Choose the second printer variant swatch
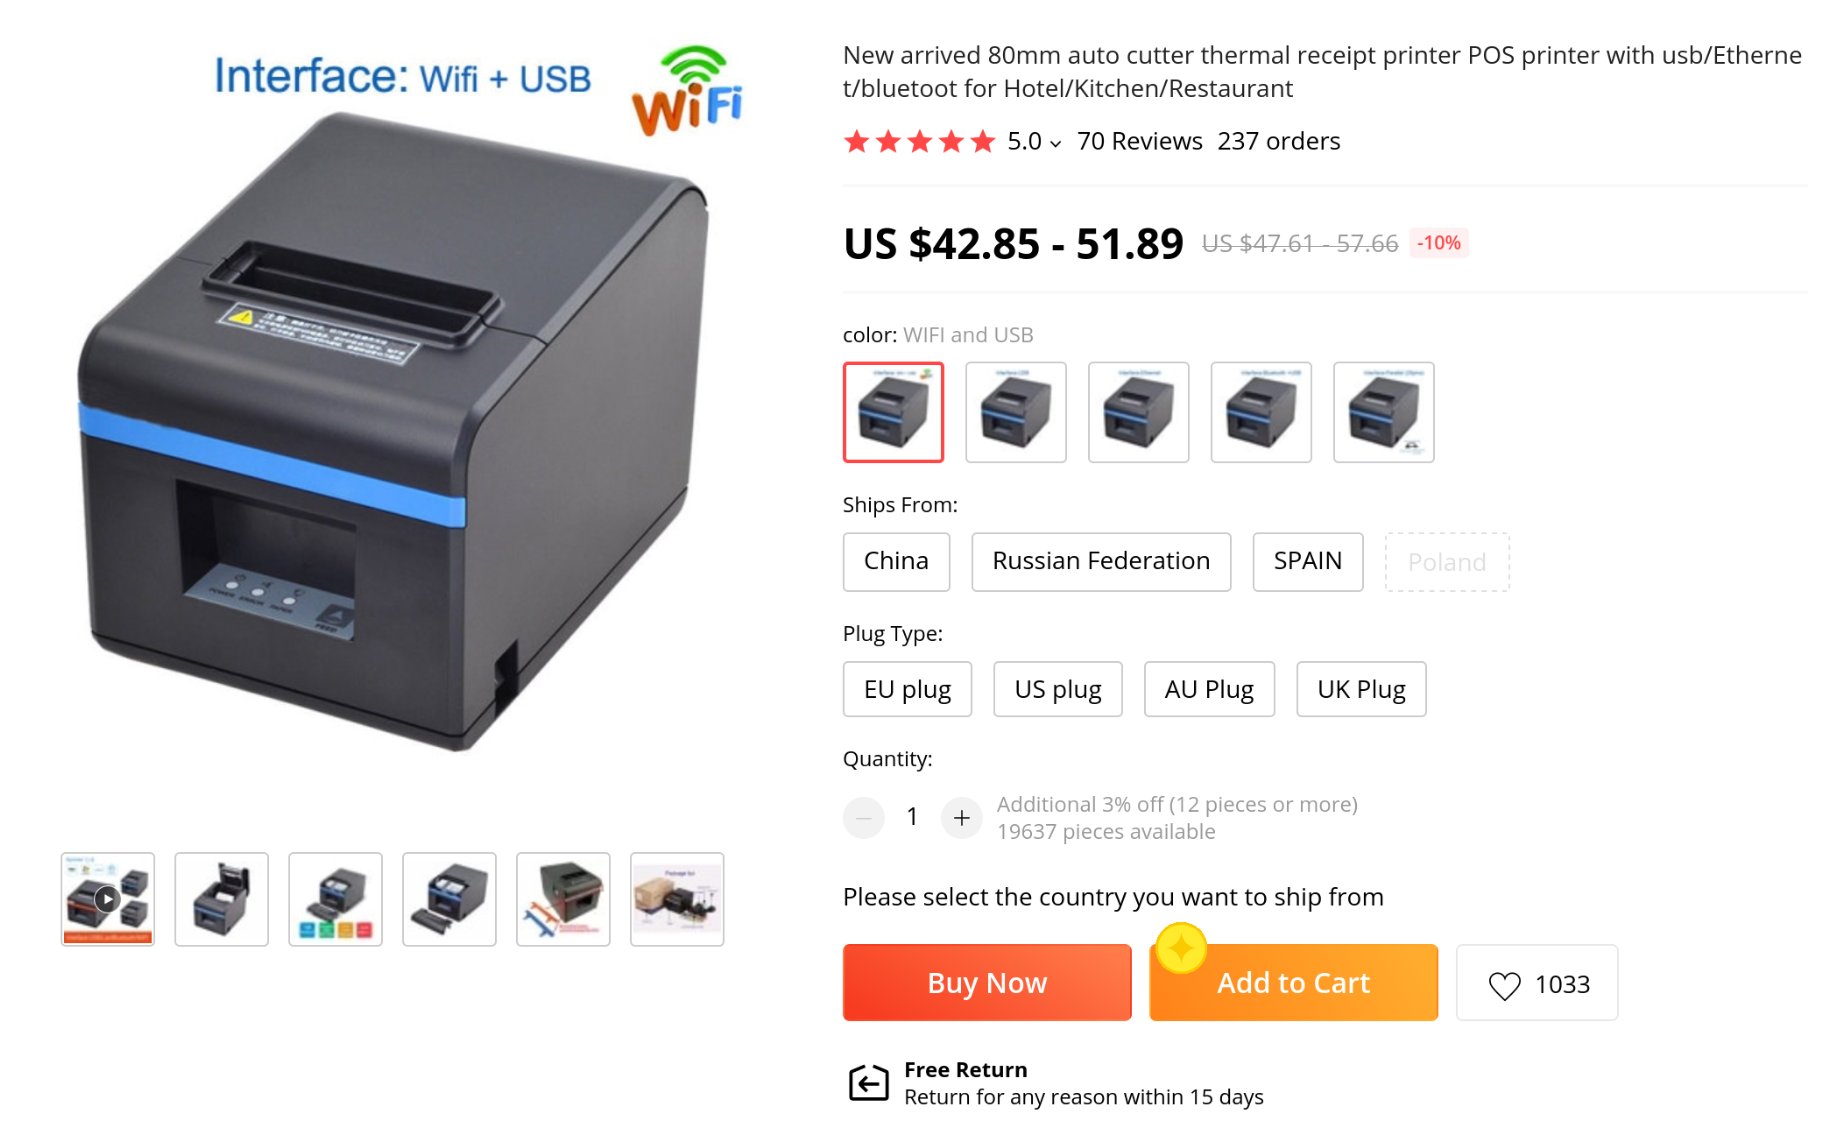The width and height of the screenshot is (1846, 1140). click(x=1016, y=412)
